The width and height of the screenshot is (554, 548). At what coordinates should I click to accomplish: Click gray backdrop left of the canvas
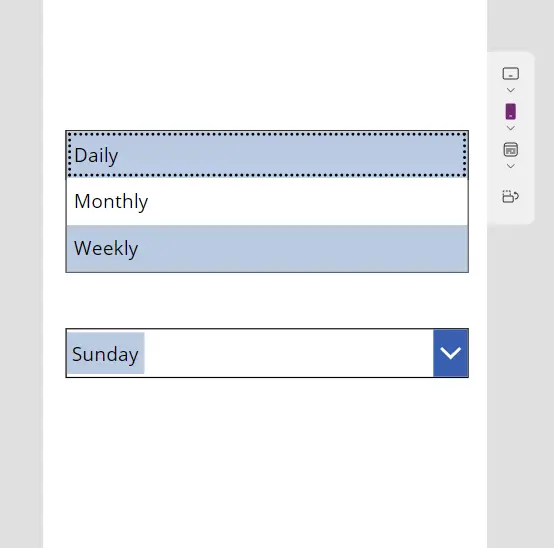21,274
